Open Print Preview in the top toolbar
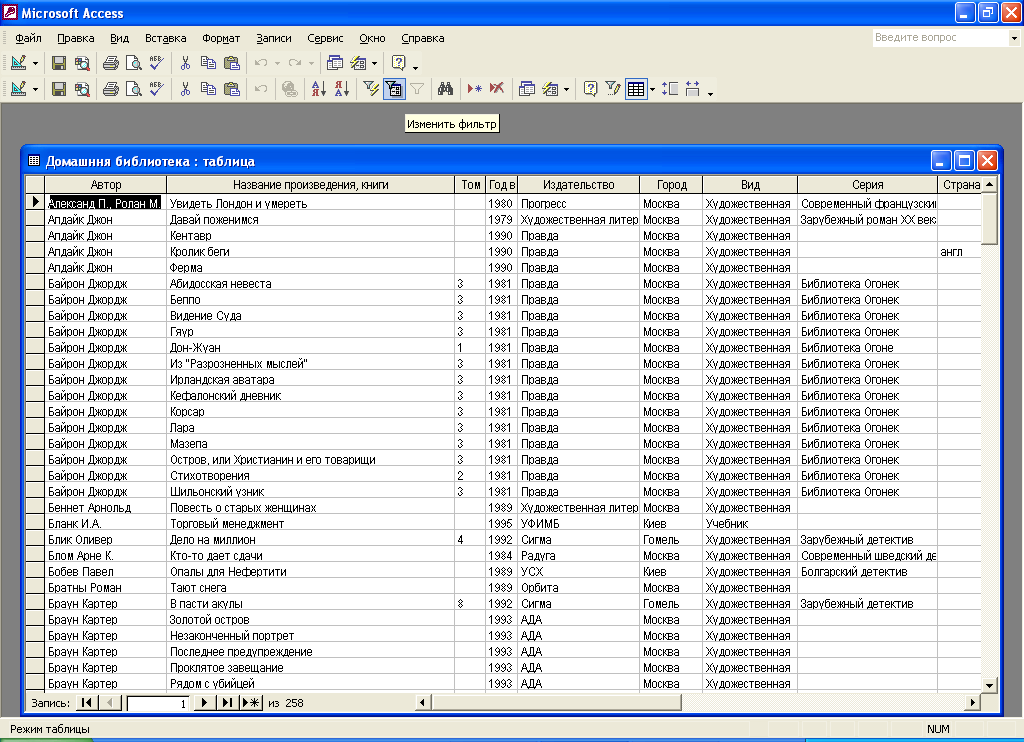The height and width of the screenshot is (742, 1024). pos(134,63)
